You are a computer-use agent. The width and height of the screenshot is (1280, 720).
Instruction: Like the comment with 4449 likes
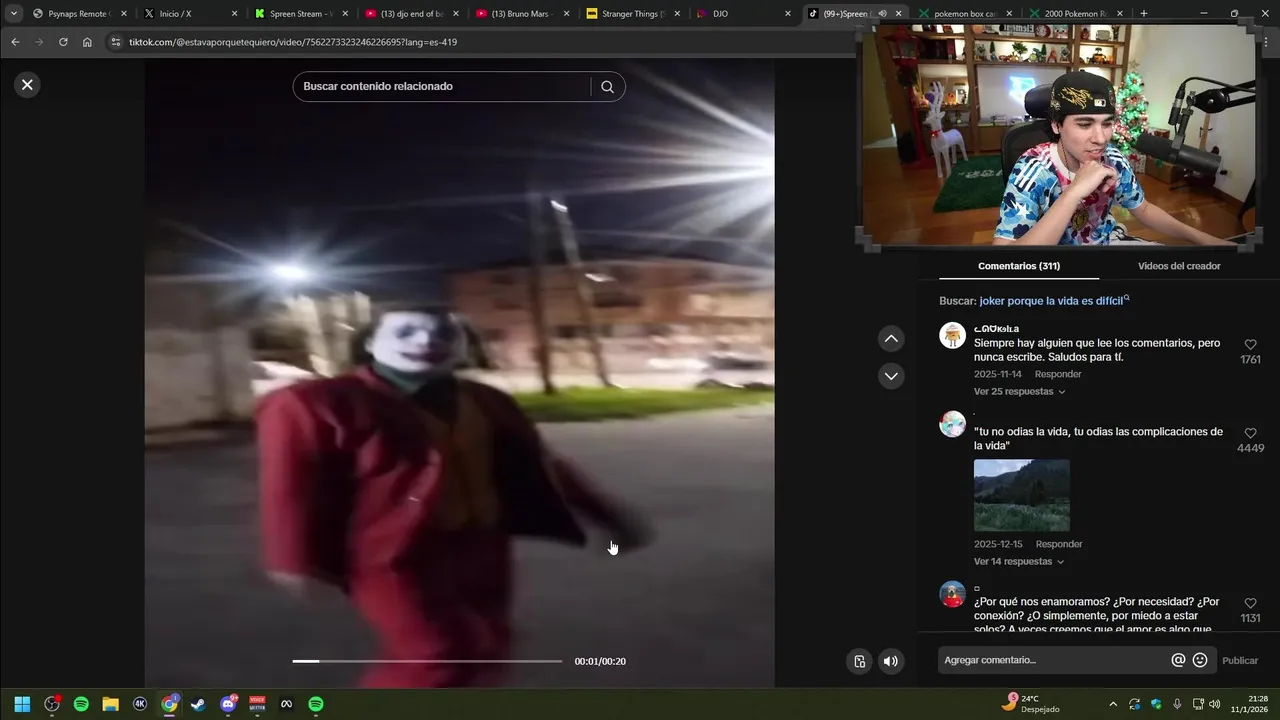(x=1250, y=433)
